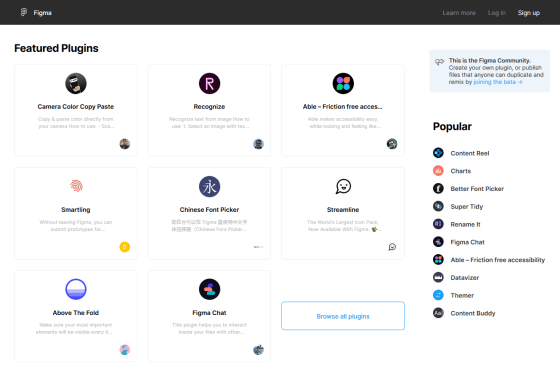The width and height of the screenshot is (560, 367).
Task: Click Able icon in Popular list
Action: click(438, 260)
